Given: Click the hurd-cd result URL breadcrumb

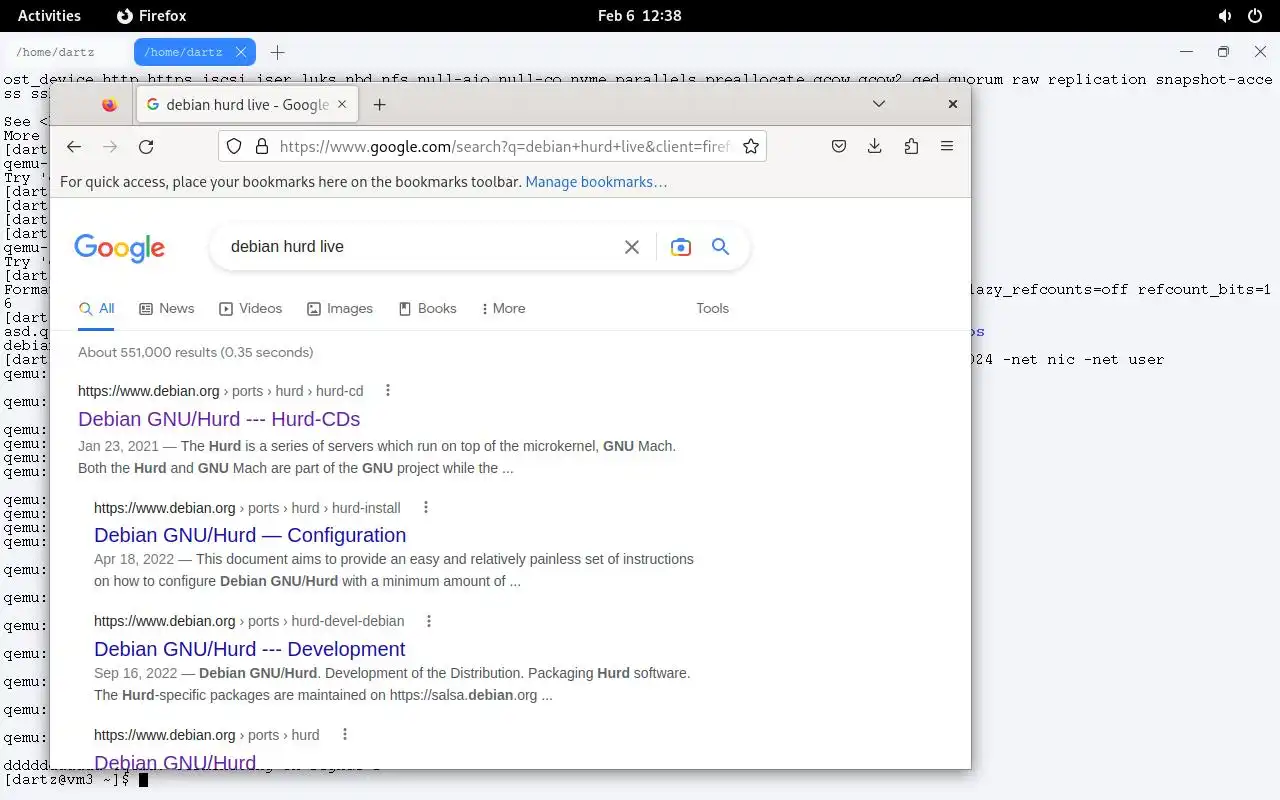Looking at the screenshot, I should 220,391.
